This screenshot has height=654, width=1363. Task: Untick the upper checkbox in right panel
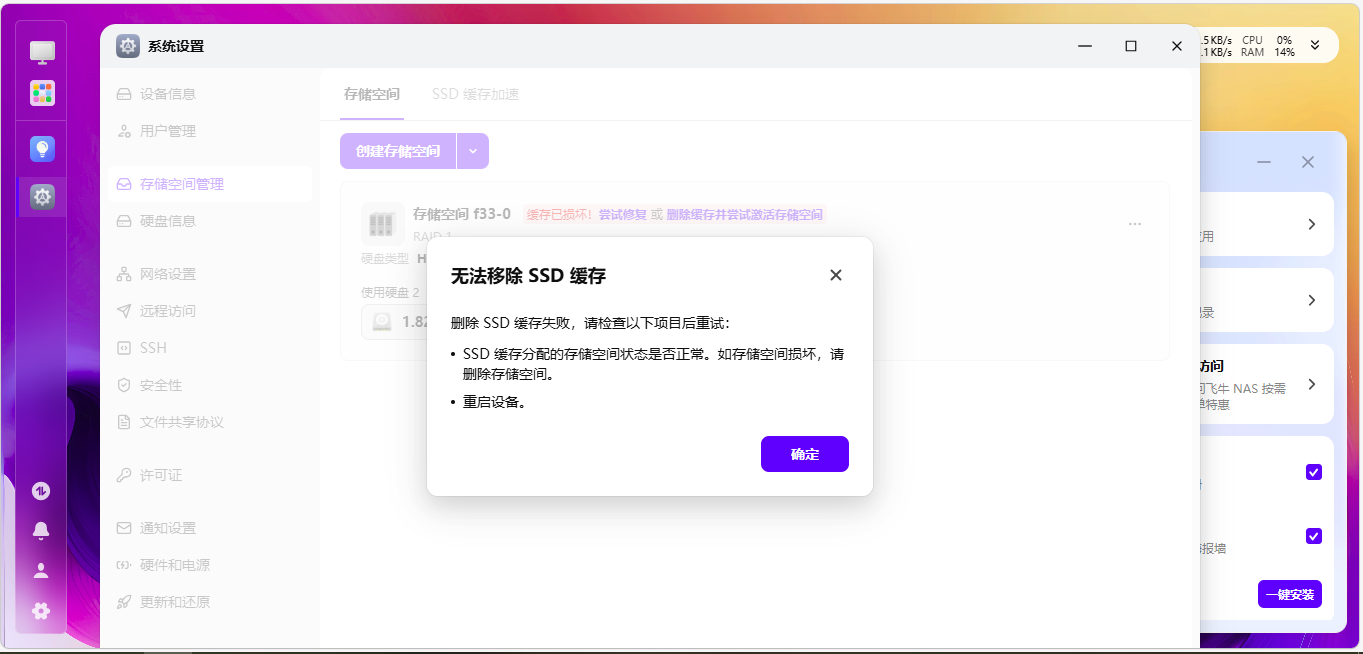pyautogui.click(x=1314, y=472)
